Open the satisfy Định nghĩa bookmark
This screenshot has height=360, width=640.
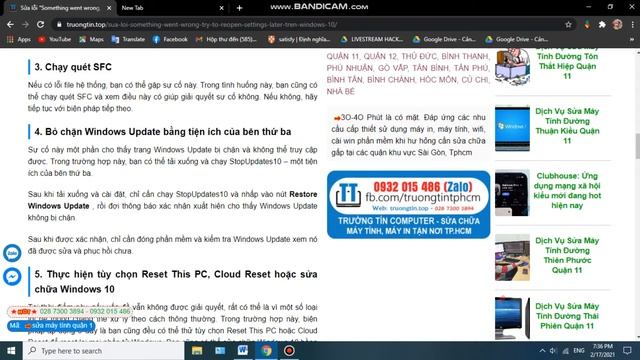point(299,39)
